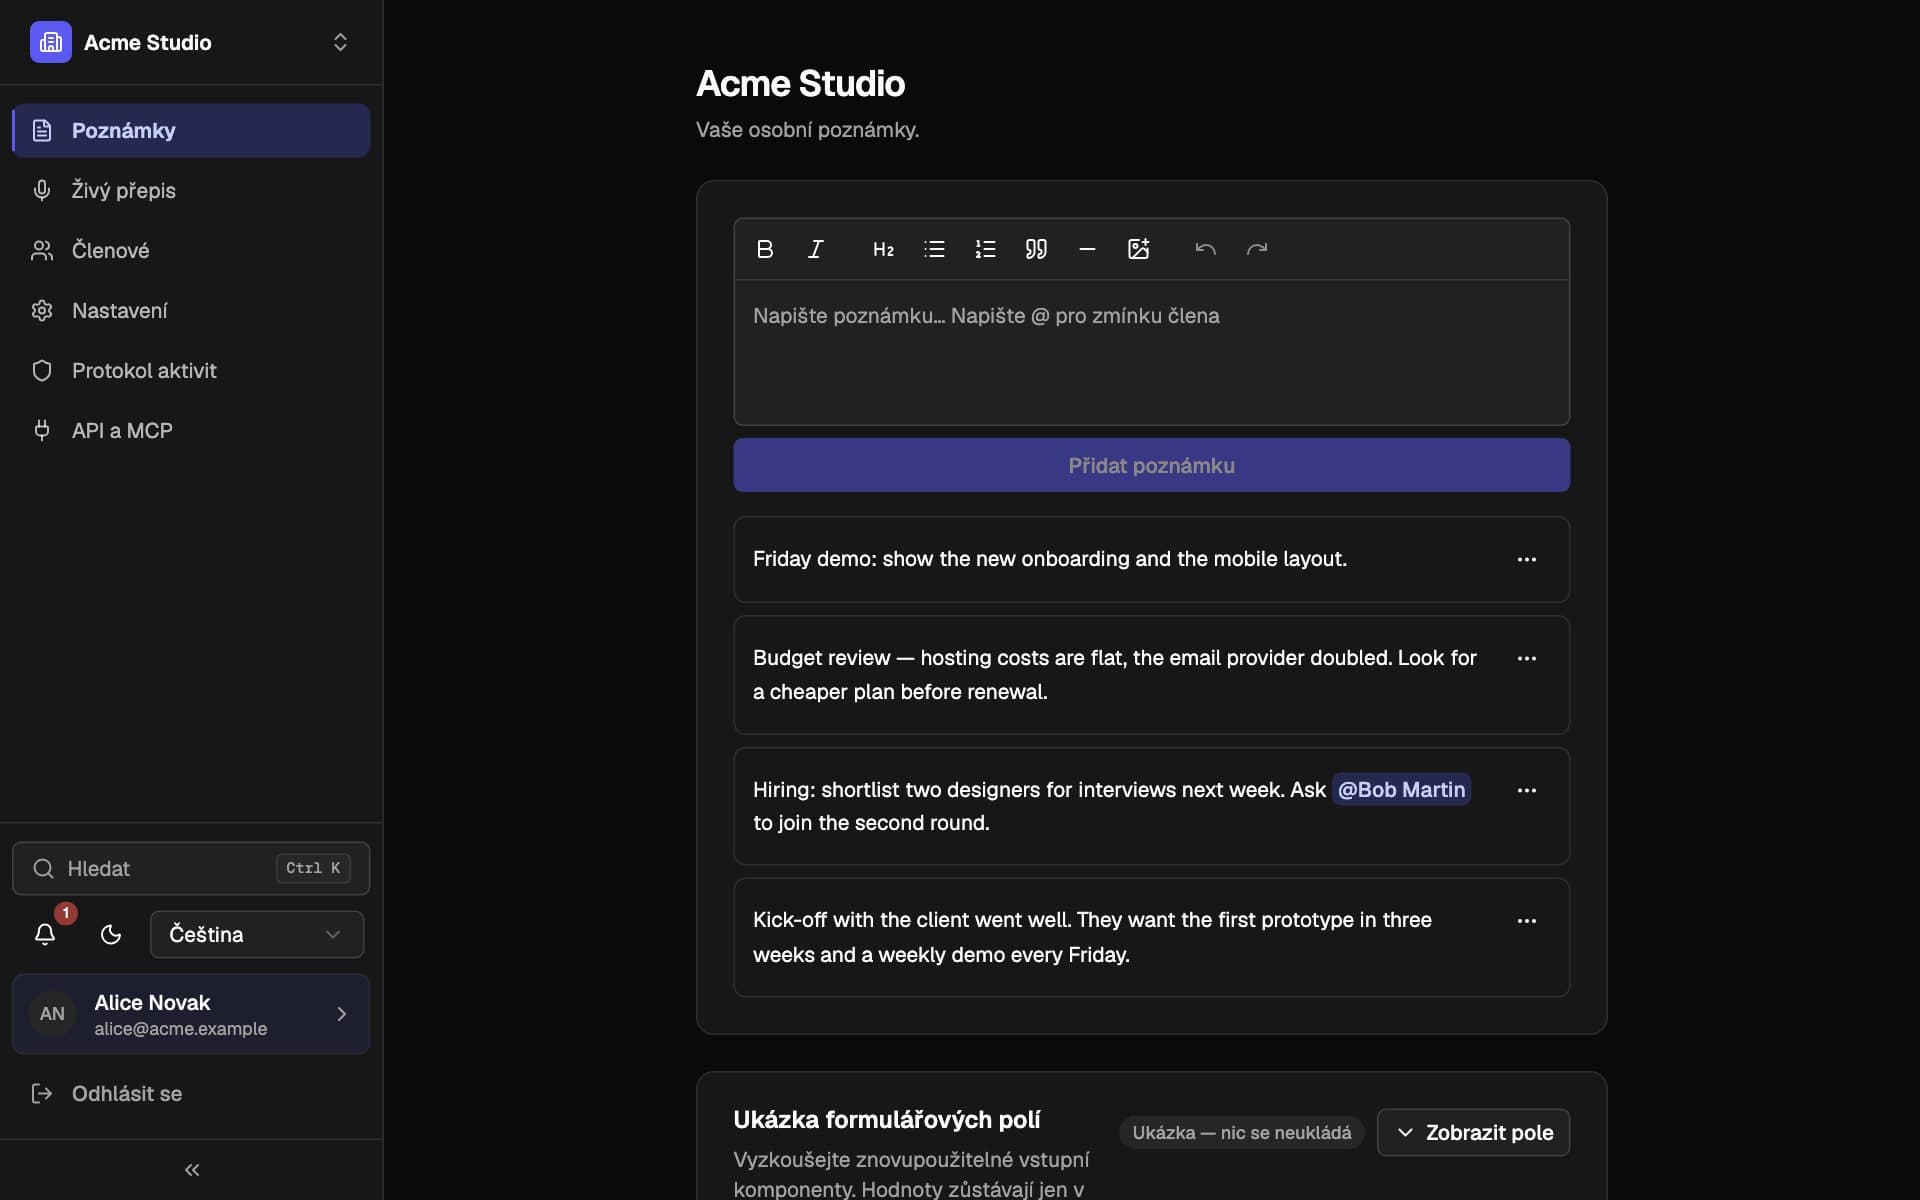
Task: Open options for the Budget review note
Action: point(1526,658)
